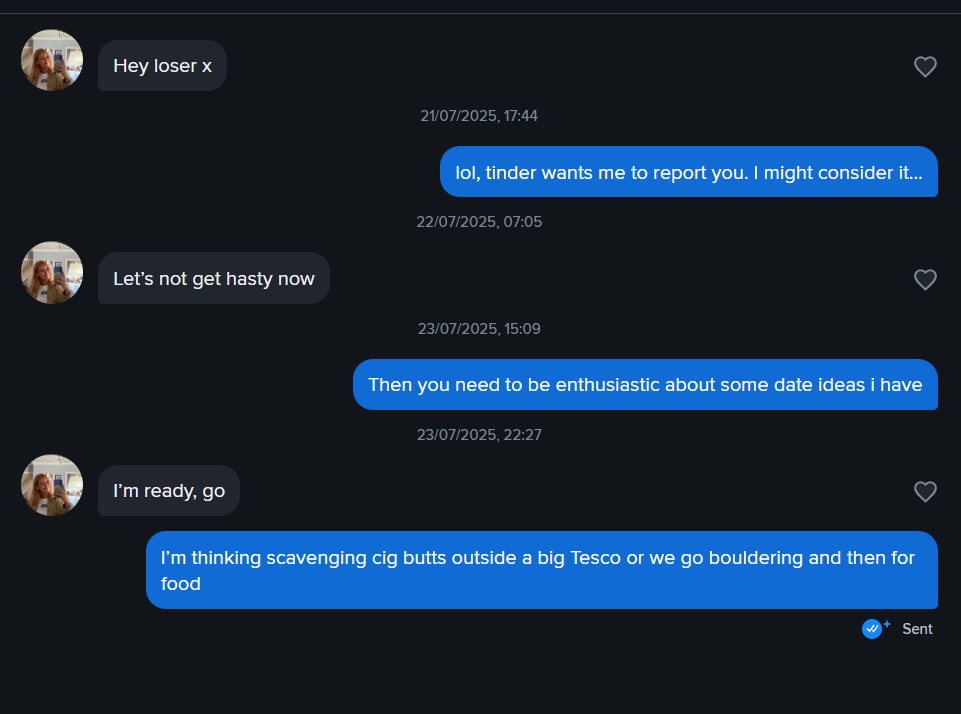Viewport: 961px width, 714px height.
Task: Click the blue double-check read receipt icon
Action: [x=872, y=628]
